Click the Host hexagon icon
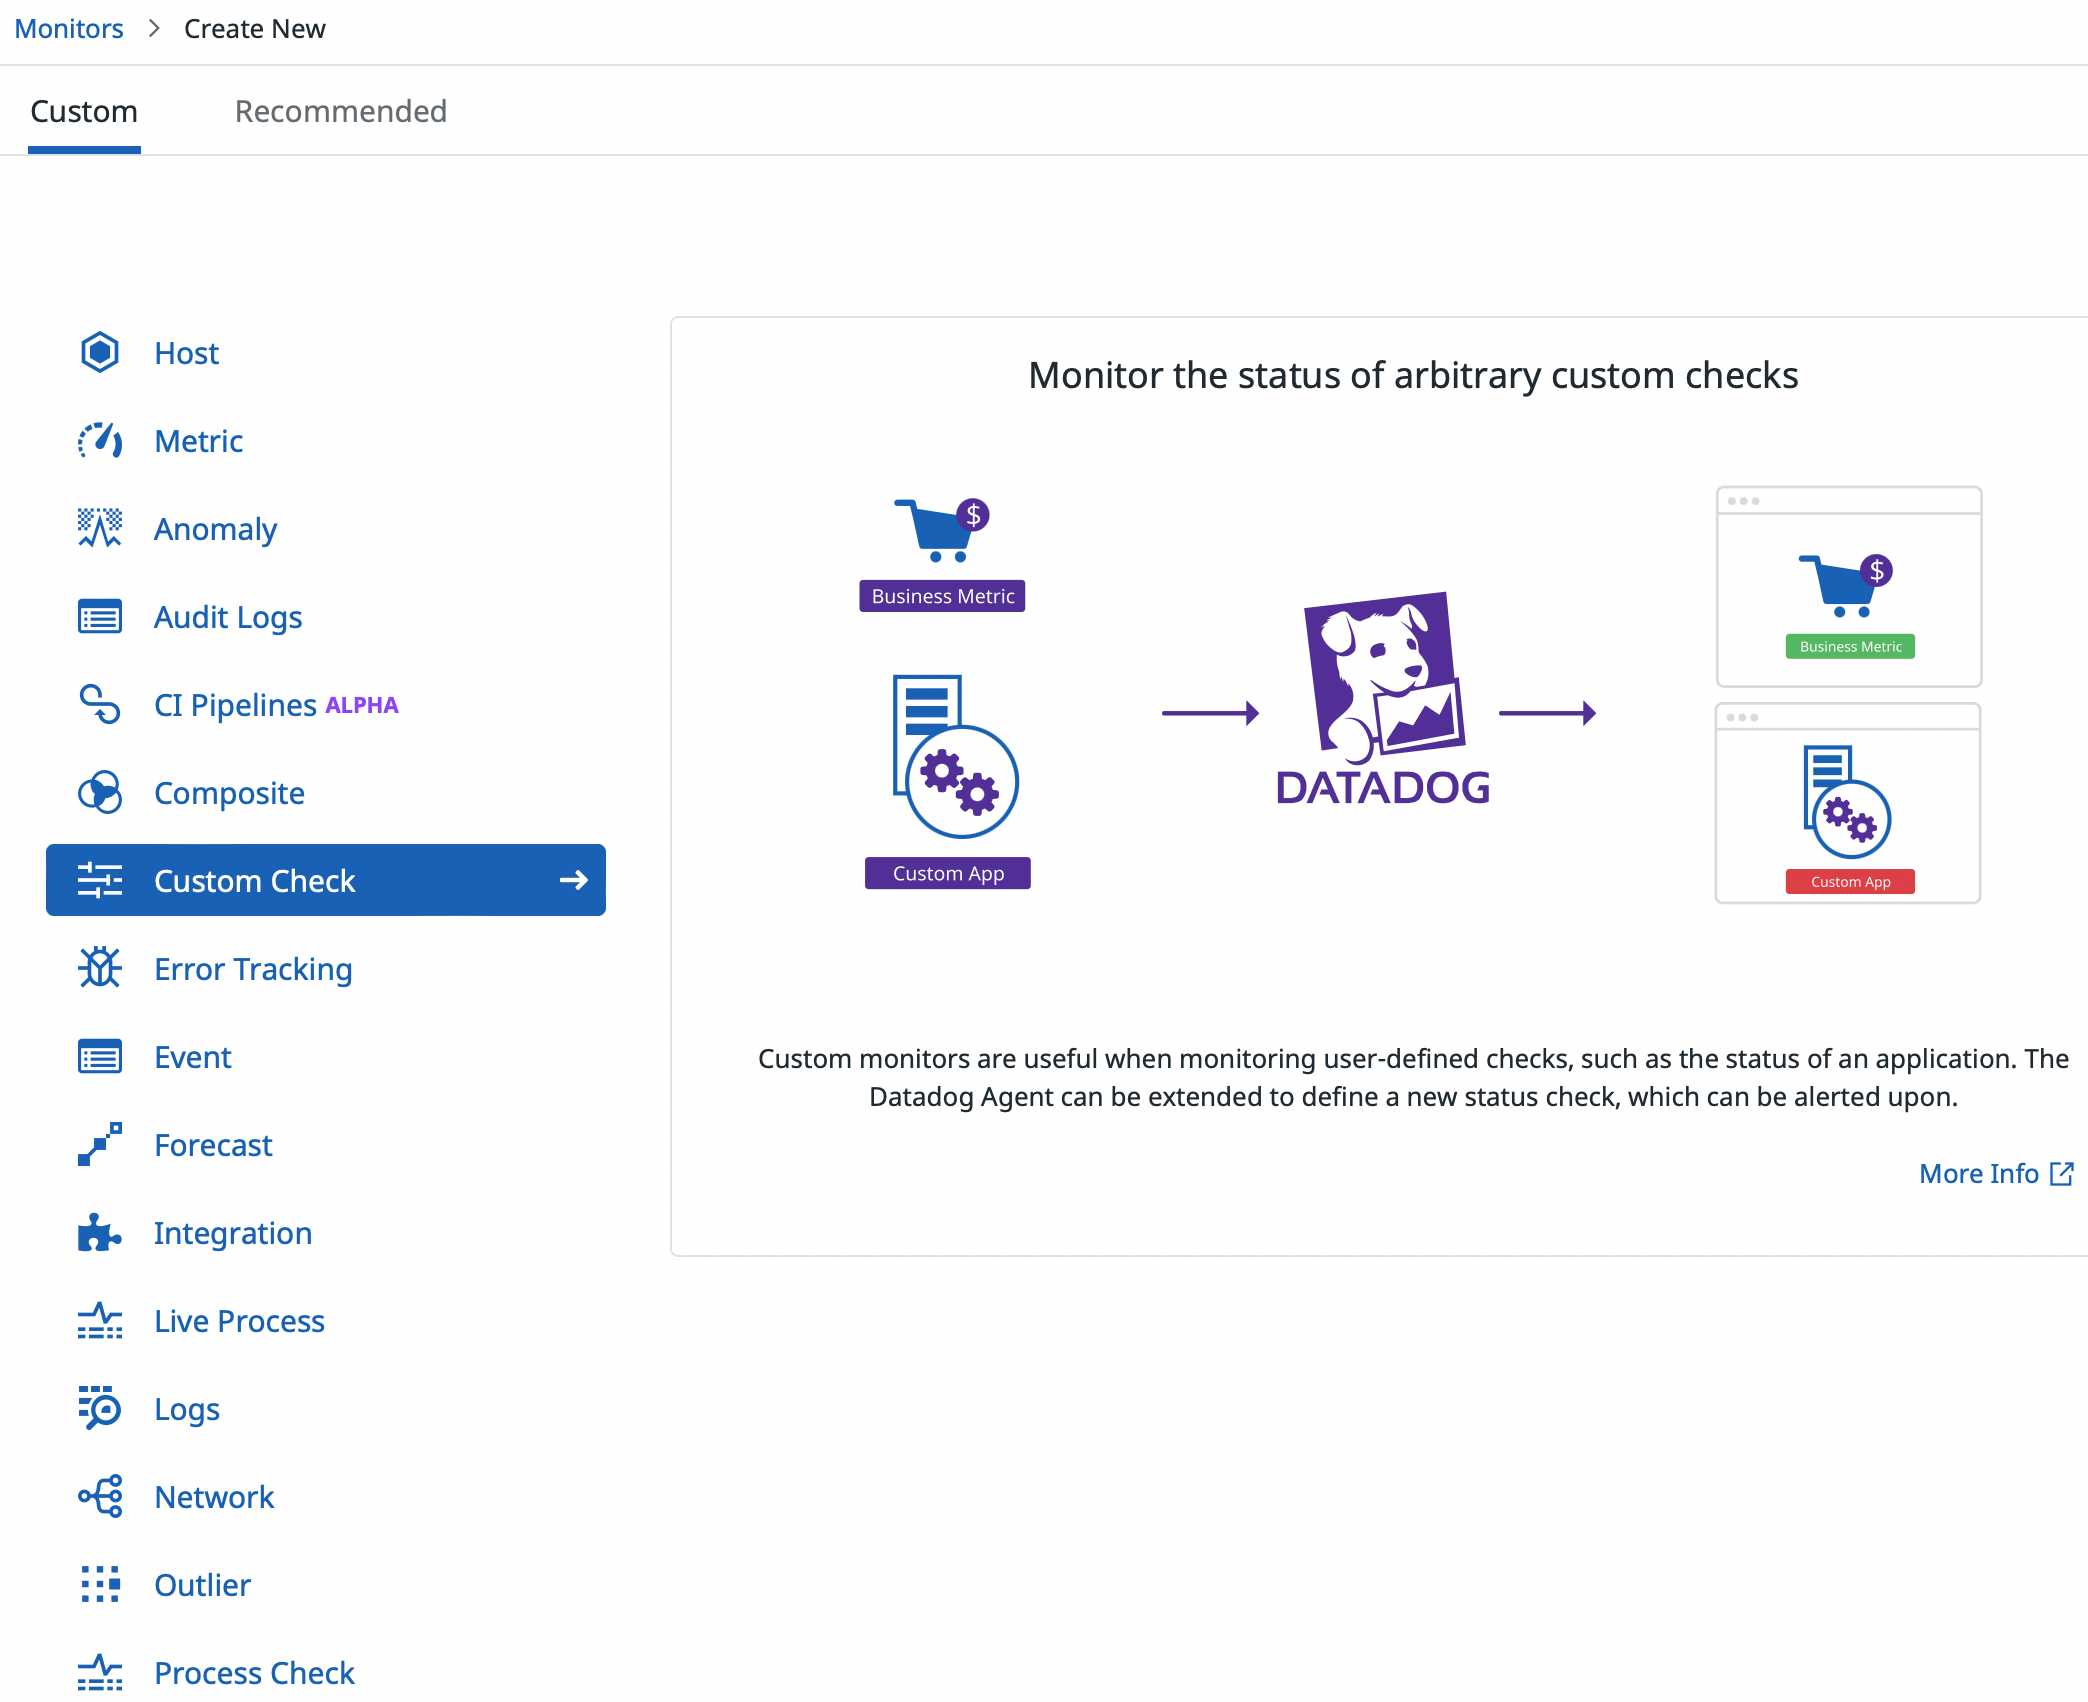Viewport: 2088px width, 1702px height. click(100, 353)
